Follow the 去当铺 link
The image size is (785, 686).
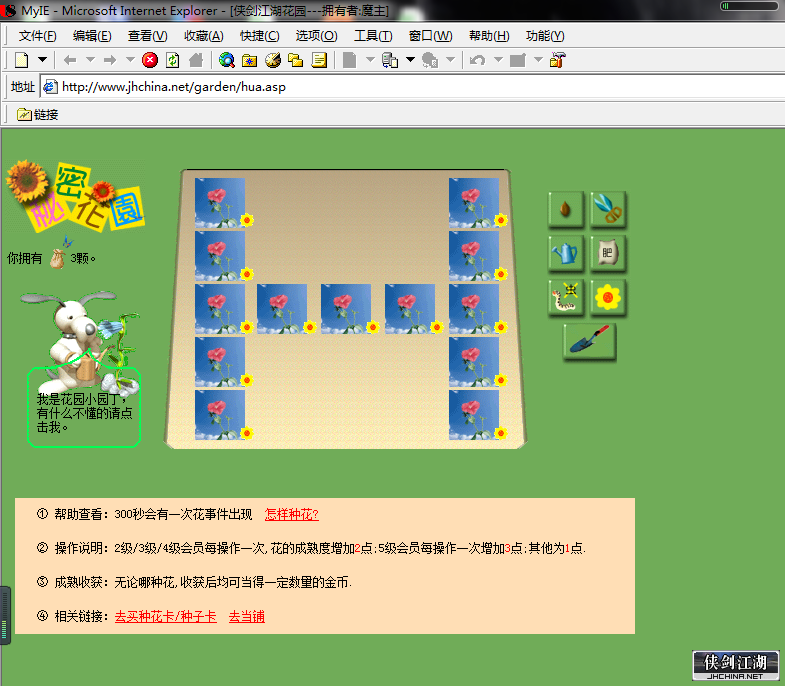click(x=247, y=617)
